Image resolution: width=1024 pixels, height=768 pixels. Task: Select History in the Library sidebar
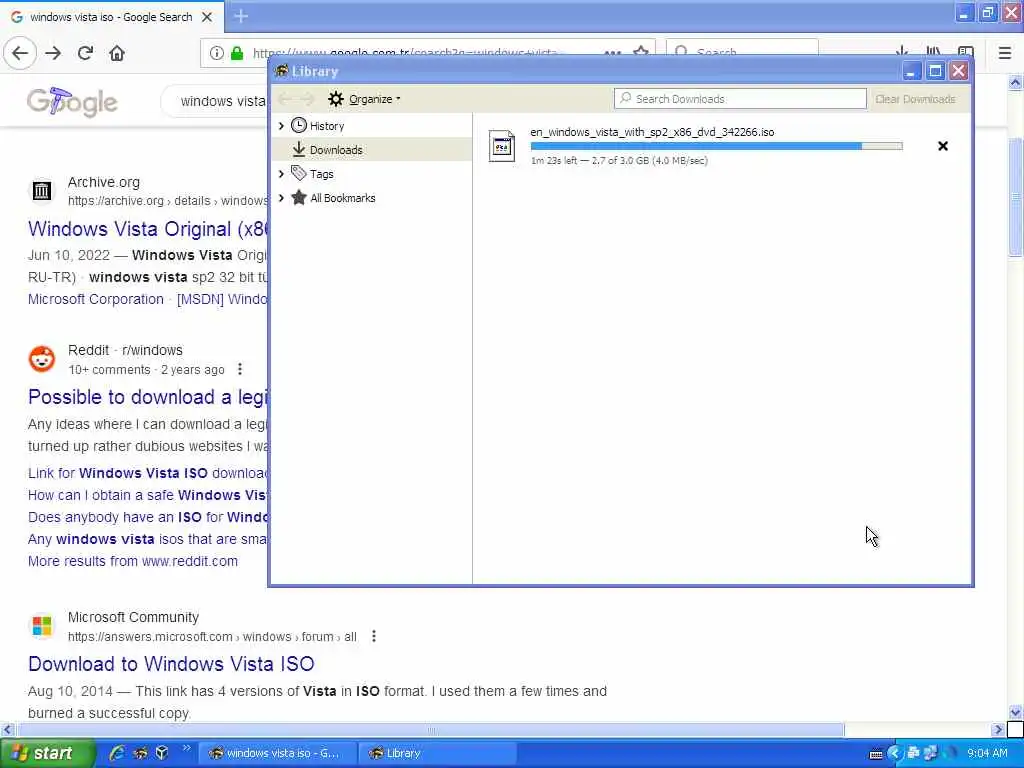[x=327, y=126]
